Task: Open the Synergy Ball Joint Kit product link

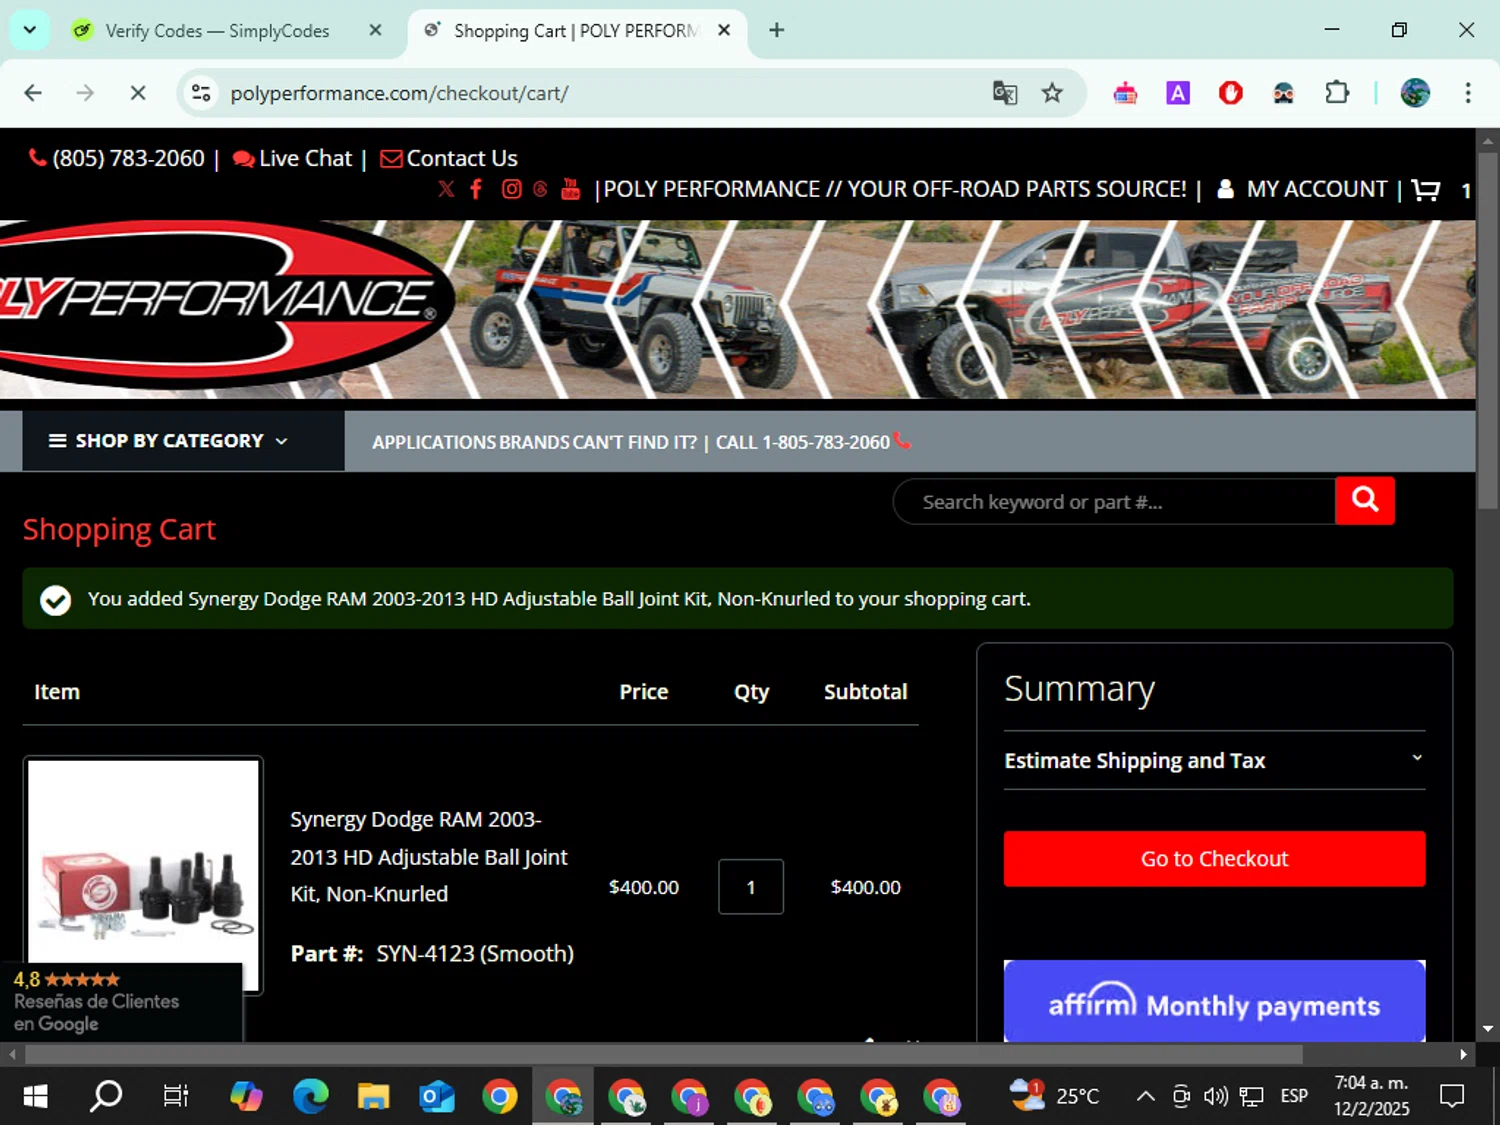Action: click(429, 857)
